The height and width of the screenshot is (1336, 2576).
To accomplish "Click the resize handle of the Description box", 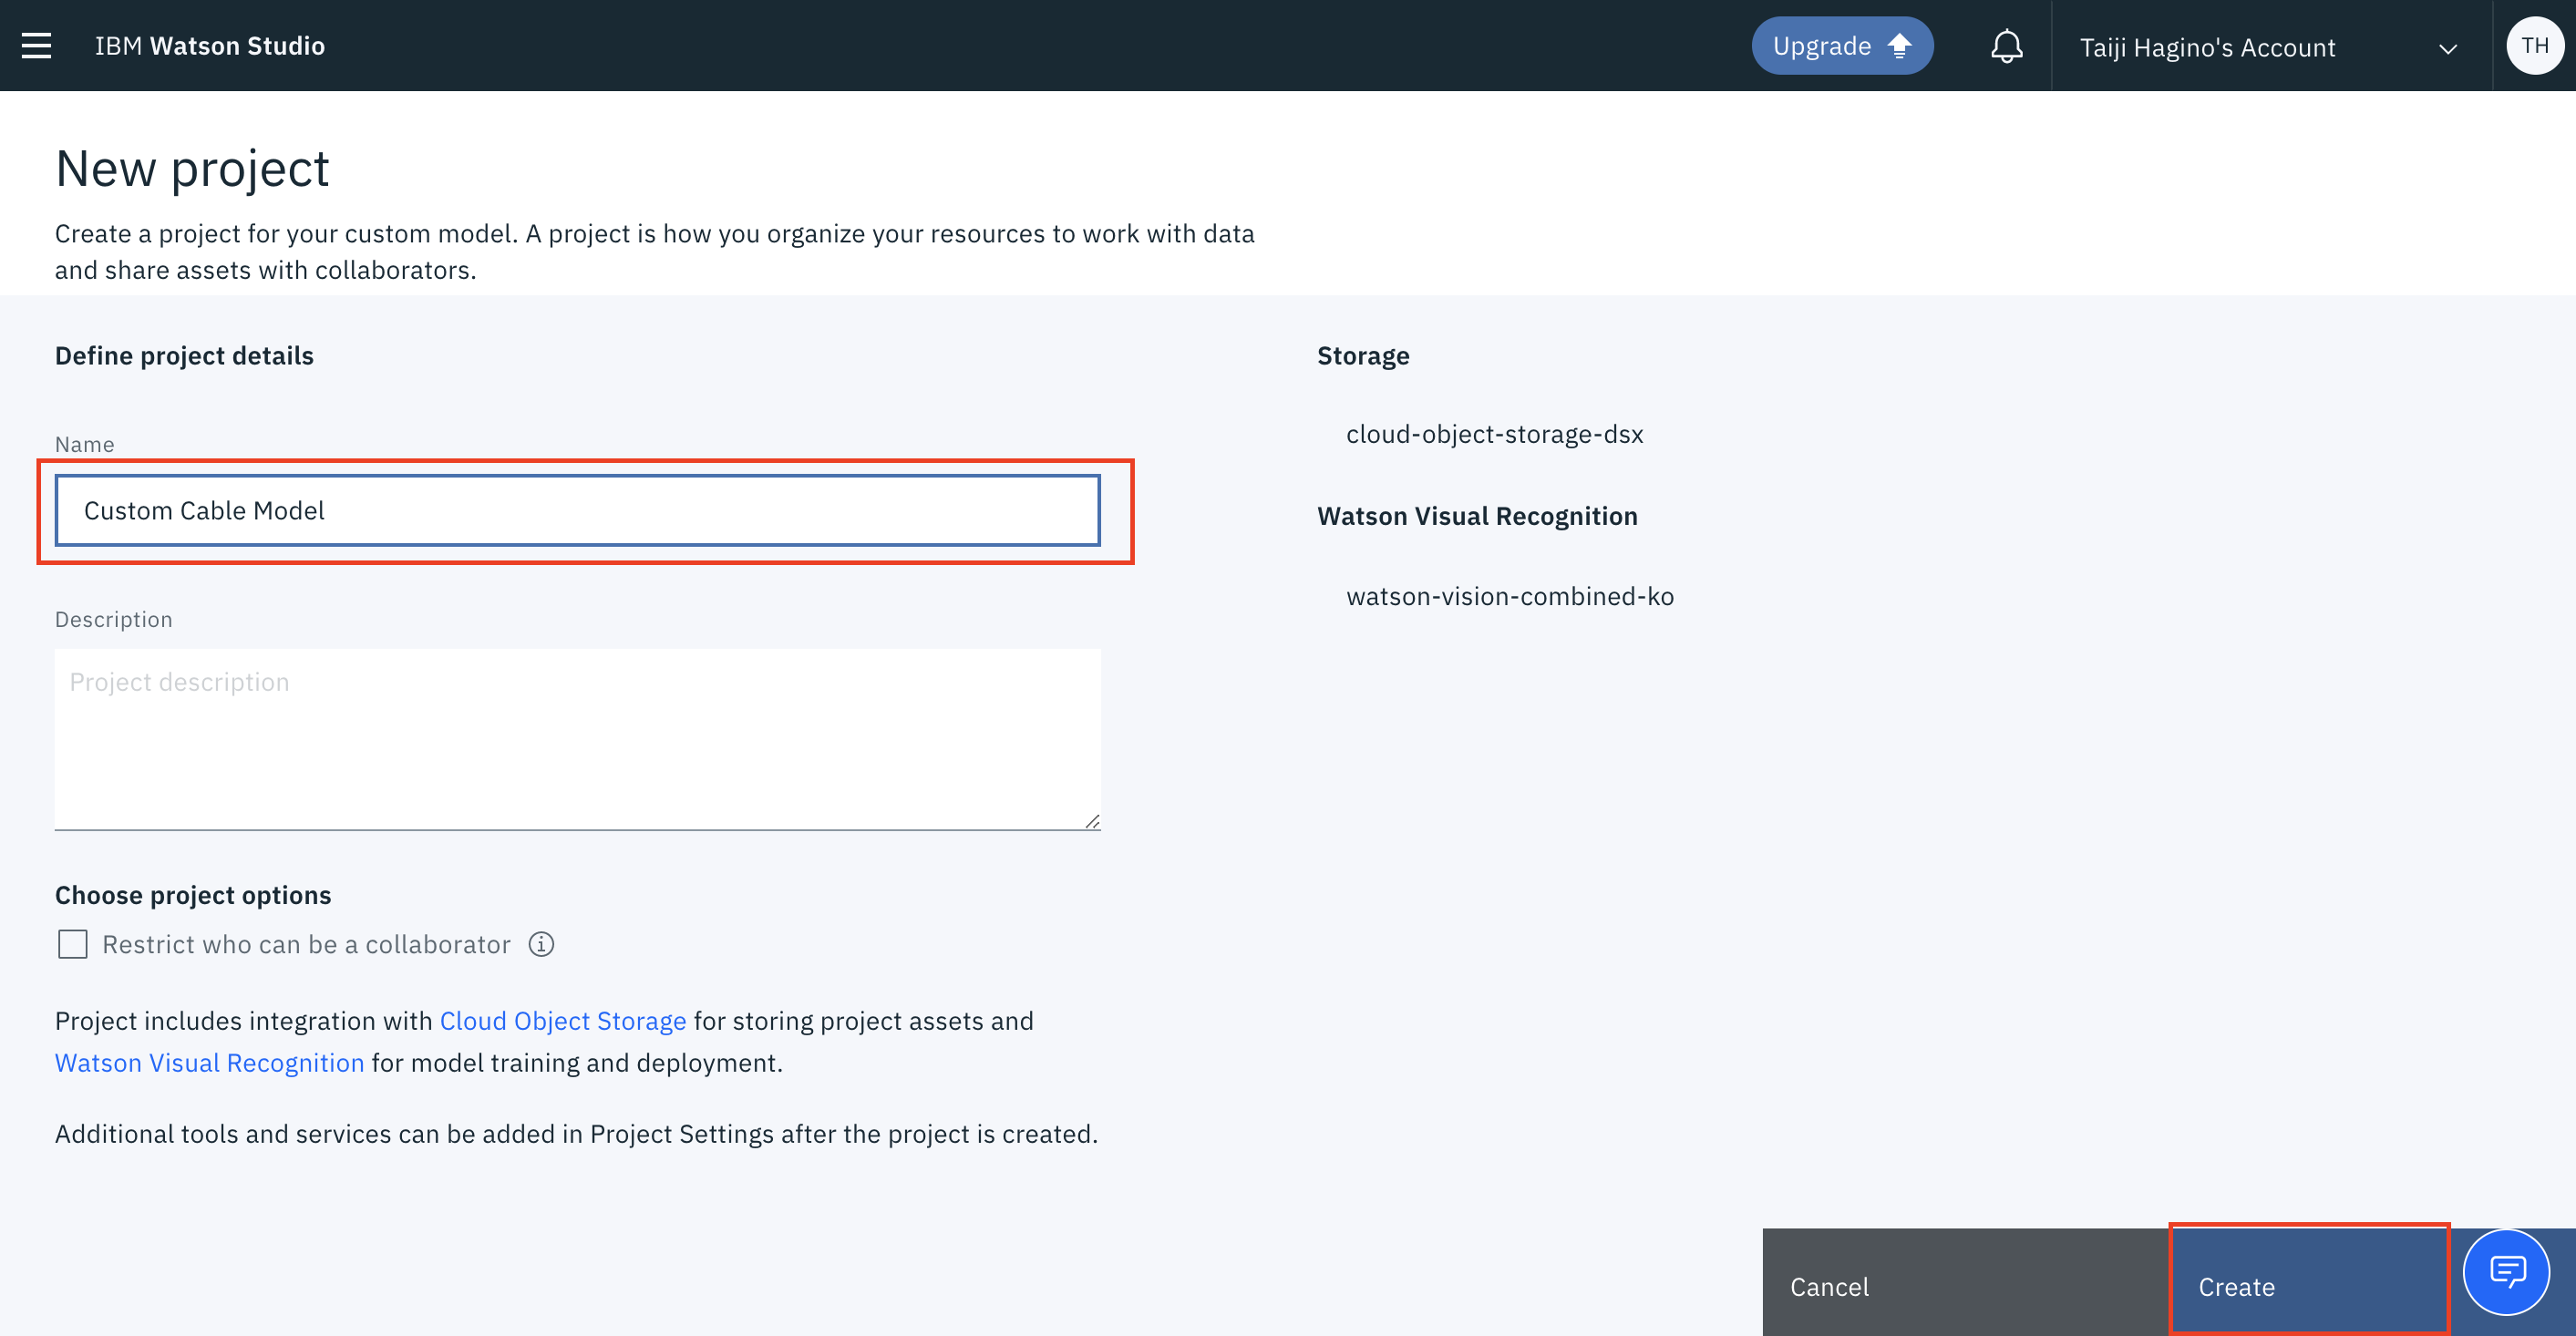I will tap(1092, 821).
